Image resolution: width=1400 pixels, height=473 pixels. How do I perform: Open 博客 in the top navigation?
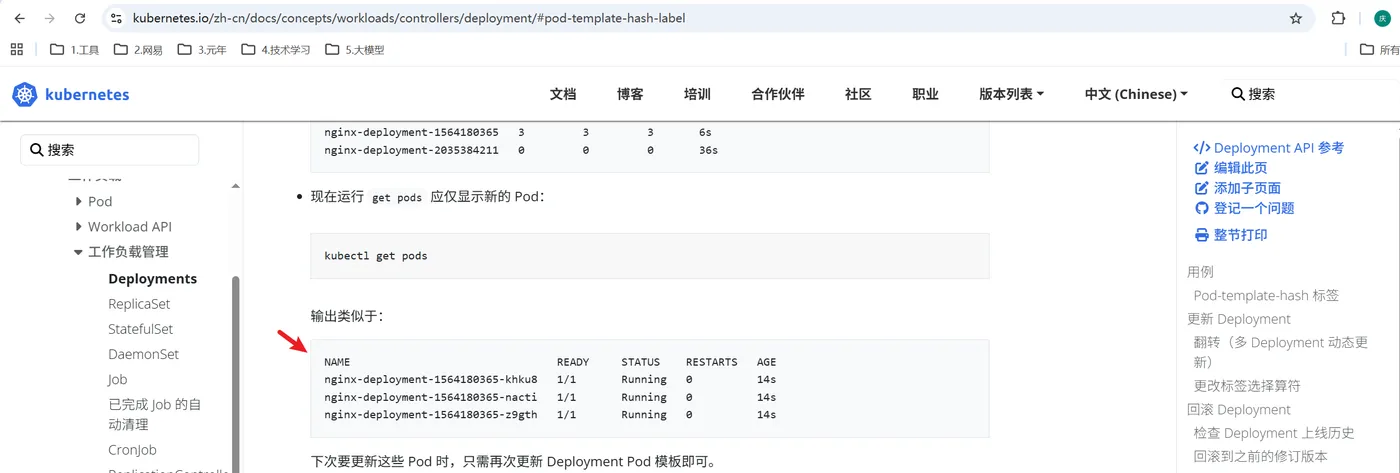[x=630, y=94]
